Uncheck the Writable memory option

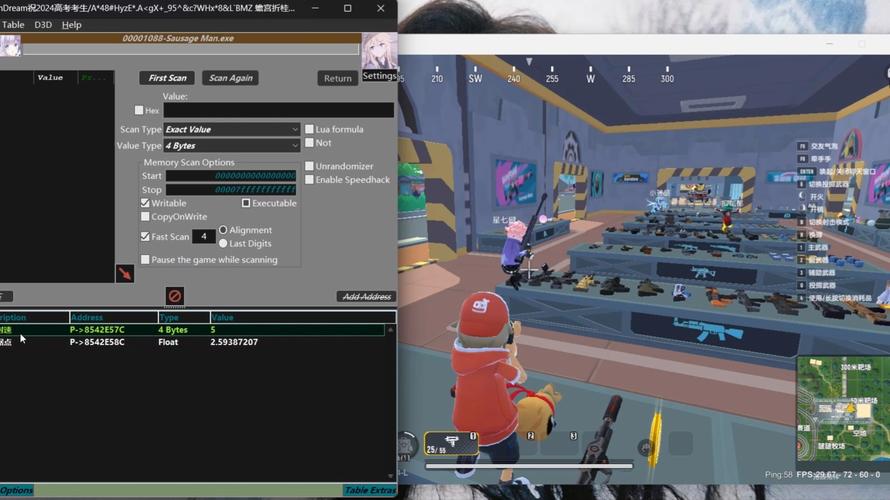click(x=145, y=203)
